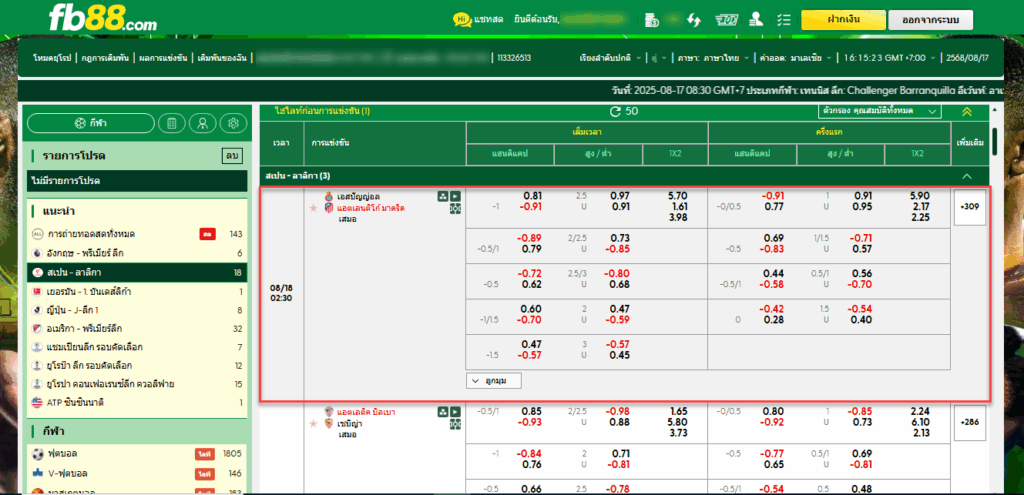The height and width of the screenshot is (495, 1024).
Task: Play live stream for Athletic Bilbao match
Action: [455, 411]
